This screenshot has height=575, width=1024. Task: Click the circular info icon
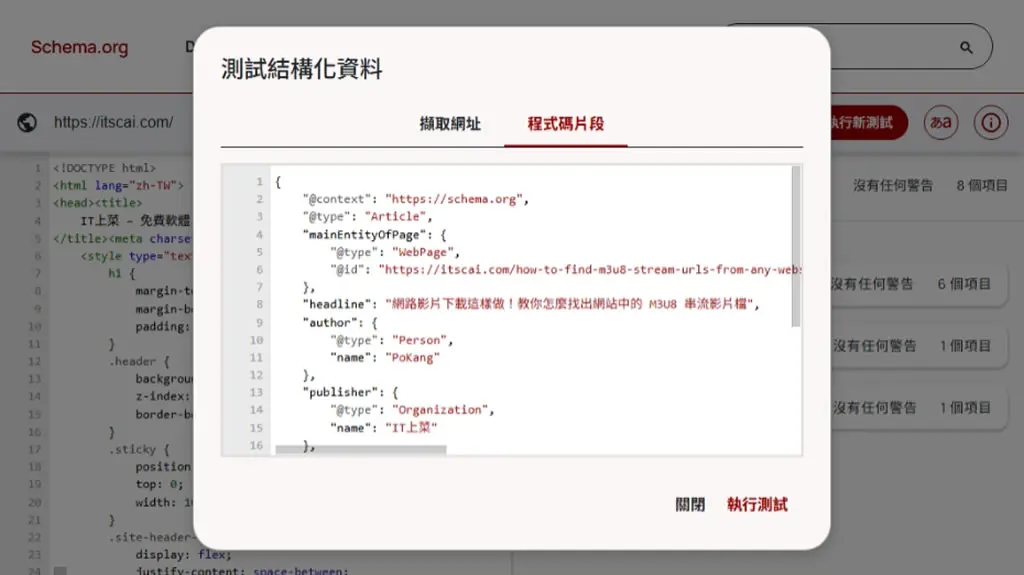[x=991, y=122]
